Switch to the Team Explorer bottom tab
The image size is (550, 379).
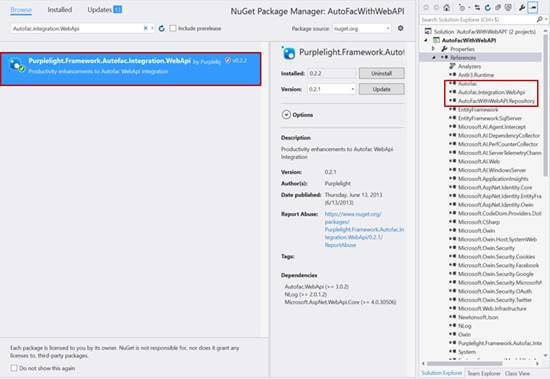click(x=483, y=373)
